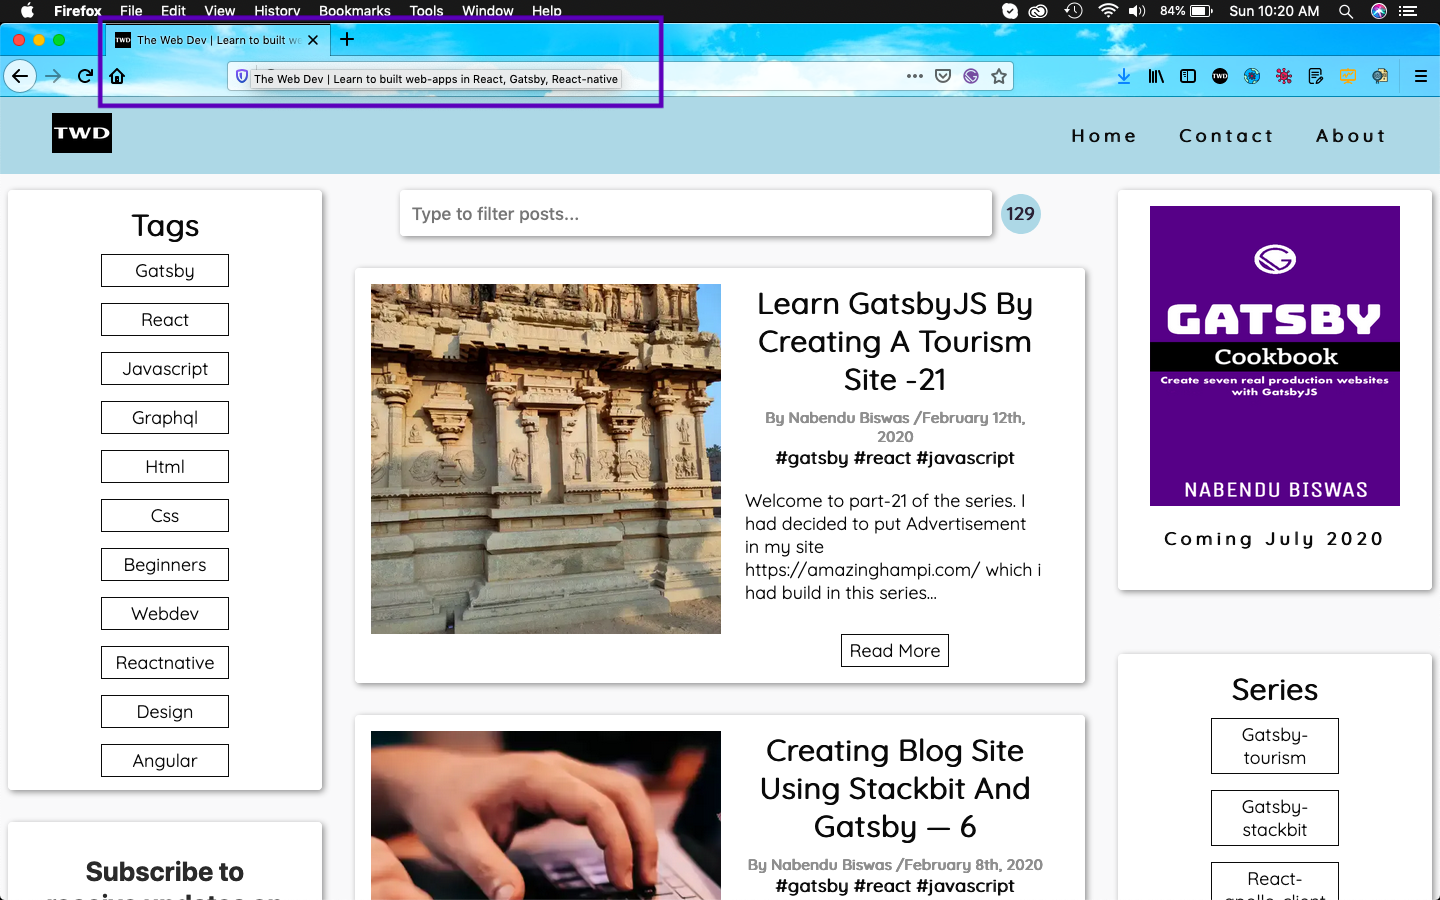Filter posts by React tag
Image resolution: width=1440 pixels, height=900 pixels.
point(165,320)
